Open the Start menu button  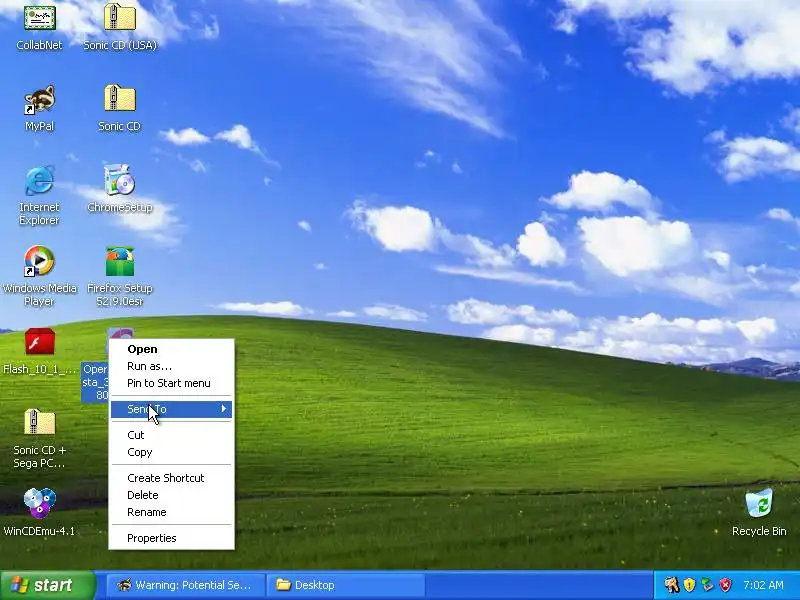click(48, 585)
